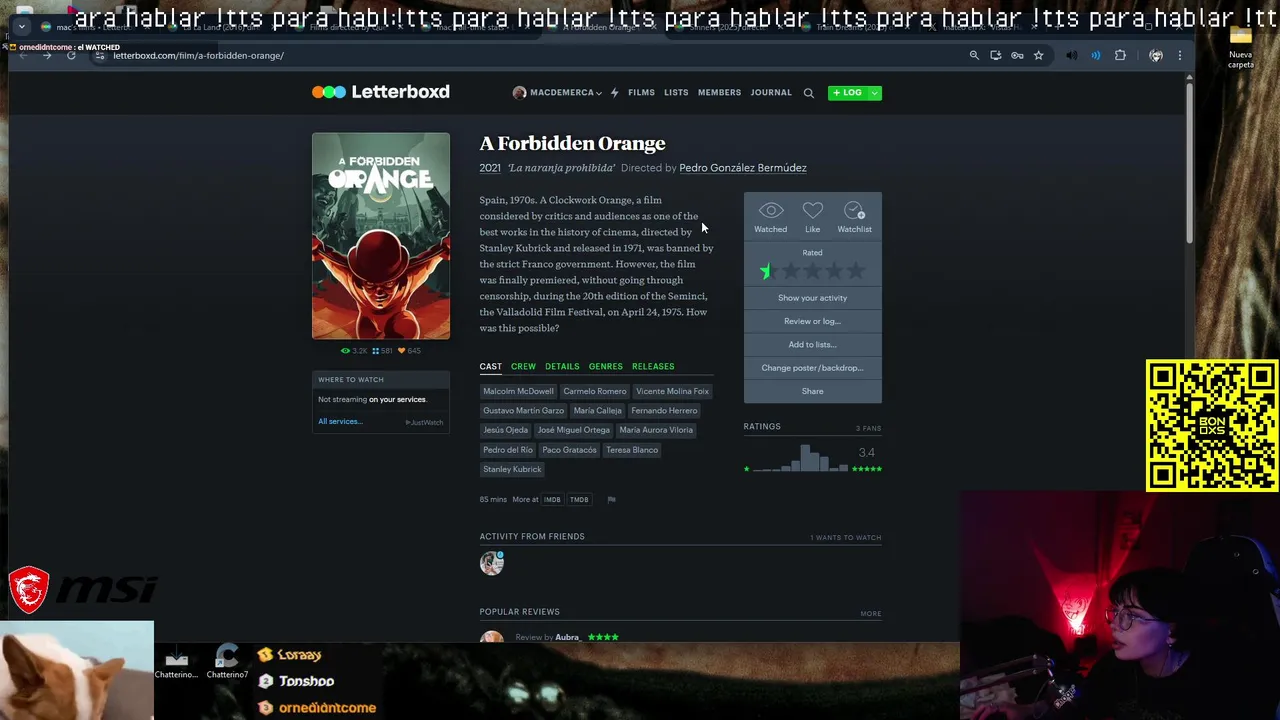1280x720 pixels.
Task: Open the activity lightning bolt icon
Action: [x=614, y=92]
